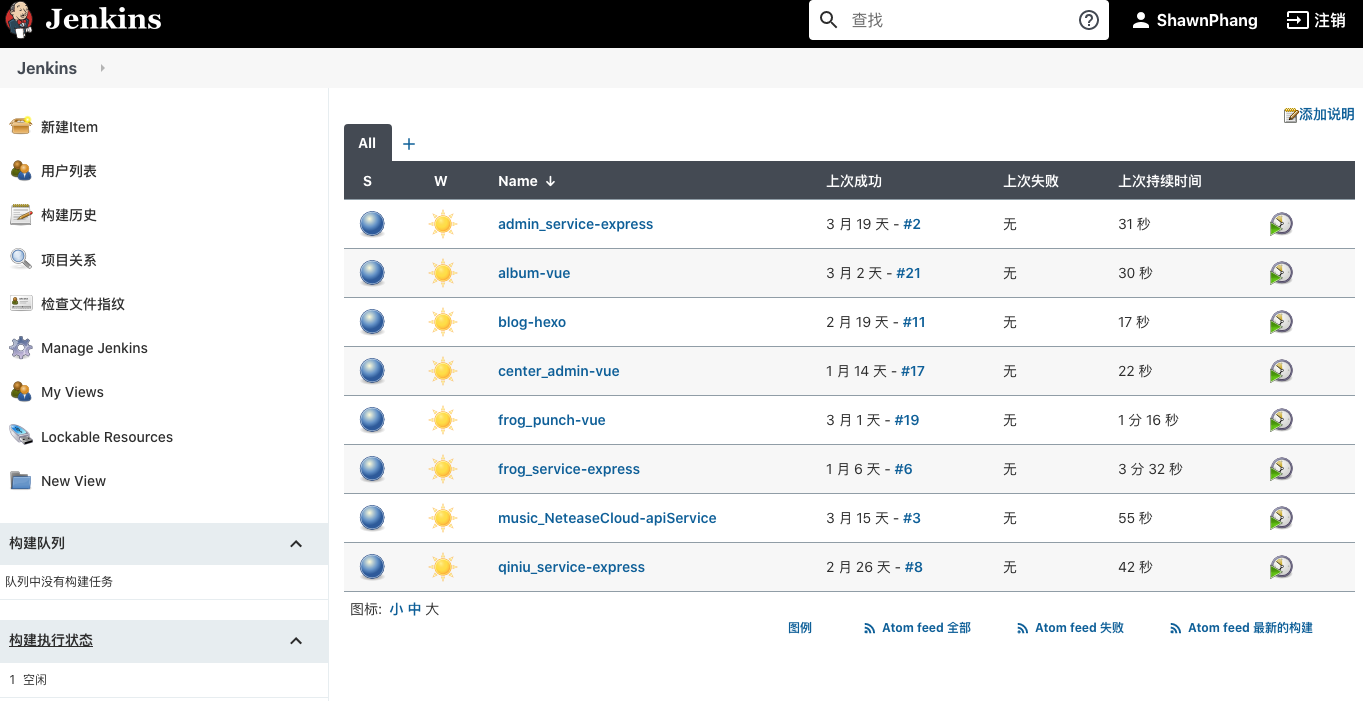The width and height of the screenshot is (1363, 701).
Task: Click the Lockable Resources icon in sidebar
Action: [21, 436]
